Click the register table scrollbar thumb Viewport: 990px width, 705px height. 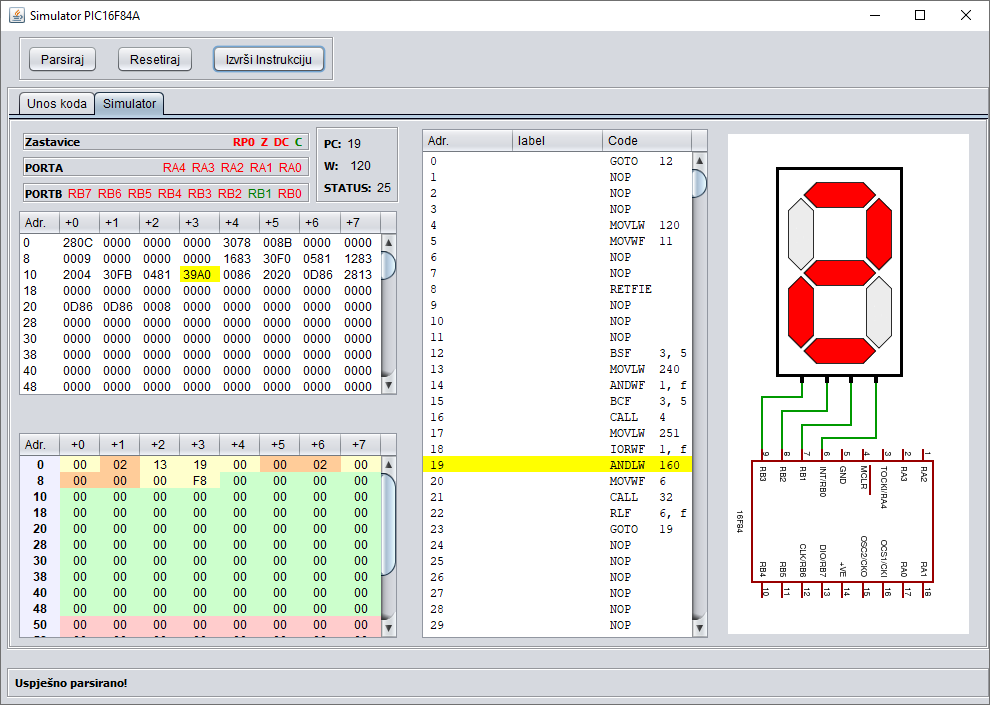(x=389, y=525)
